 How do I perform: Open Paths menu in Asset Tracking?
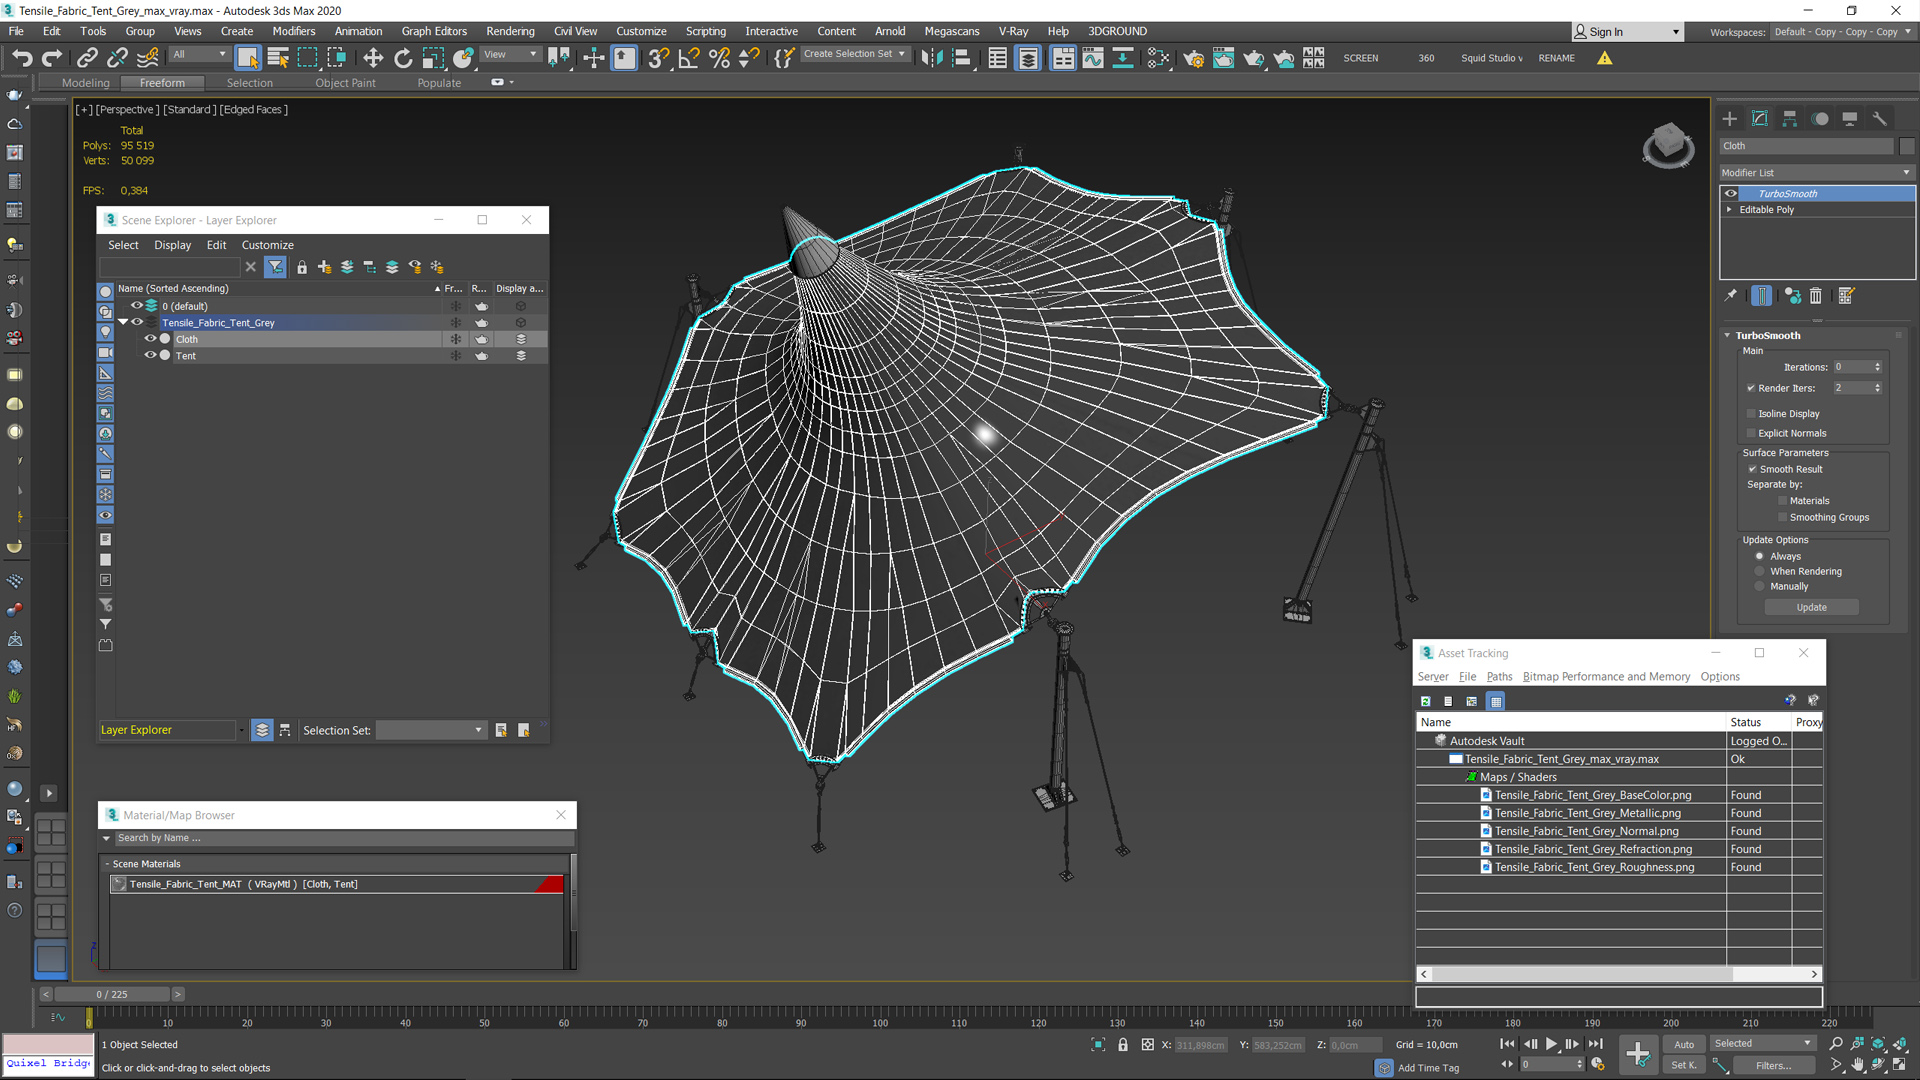click(1499, 677)
